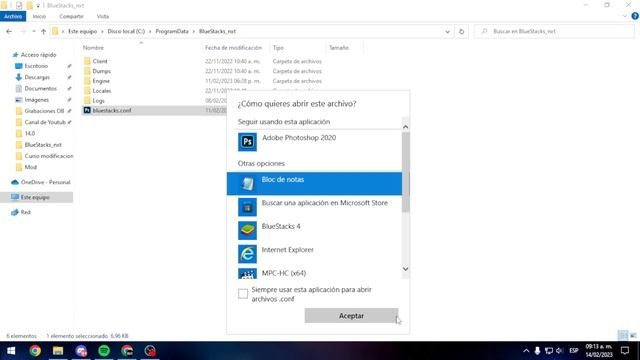
Task: Open OneDrive - Personal in sidebar
Action: 45,182
